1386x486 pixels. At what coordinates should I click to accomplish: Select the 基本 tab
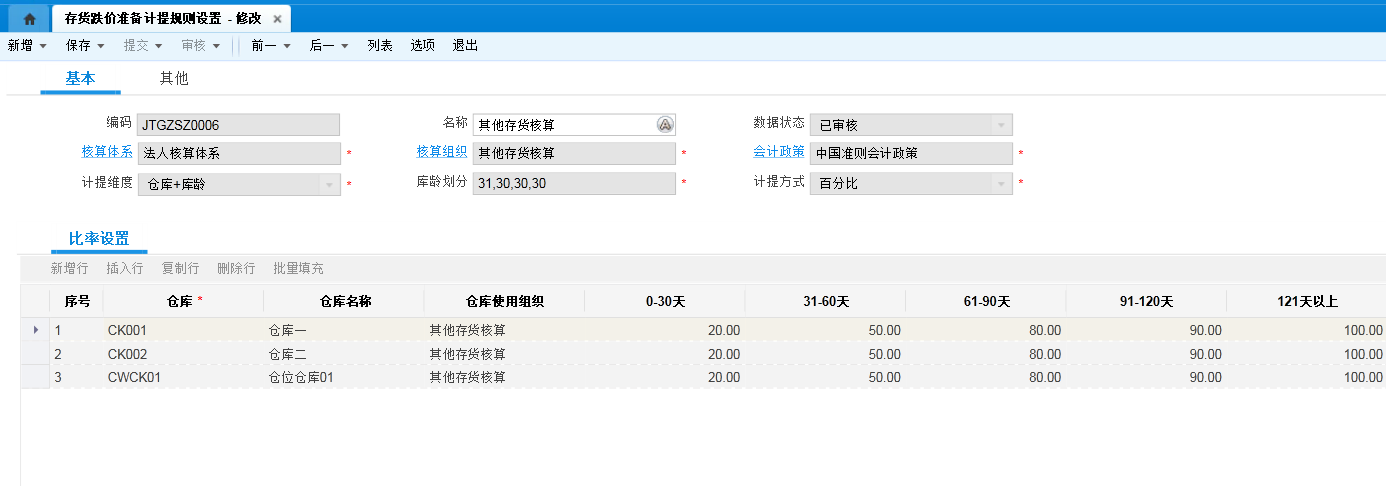tap(80, 78)
